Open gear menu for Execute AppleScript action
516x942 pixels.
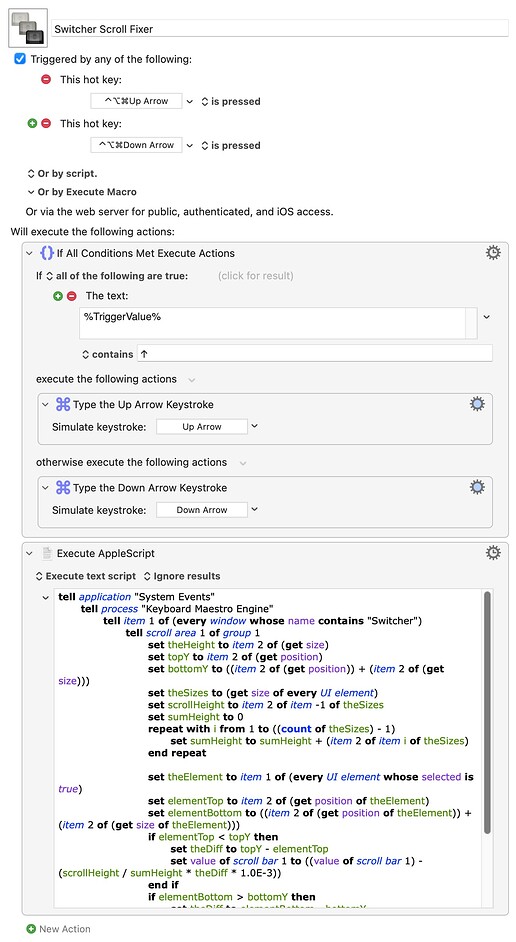coord(493,553)
